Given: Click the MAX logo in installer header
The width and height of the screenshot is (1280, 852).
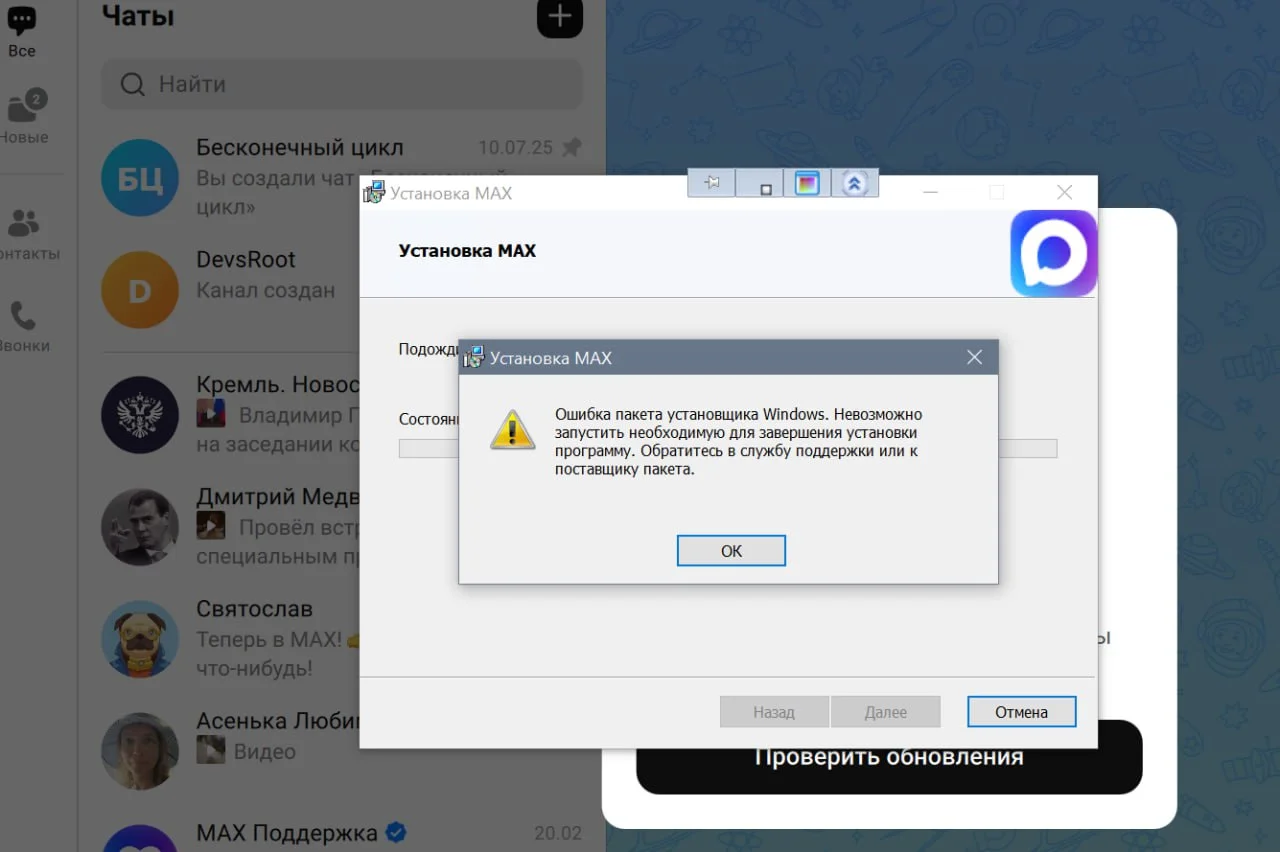Looking at the screenshot, I should [x=1054, y=253].
